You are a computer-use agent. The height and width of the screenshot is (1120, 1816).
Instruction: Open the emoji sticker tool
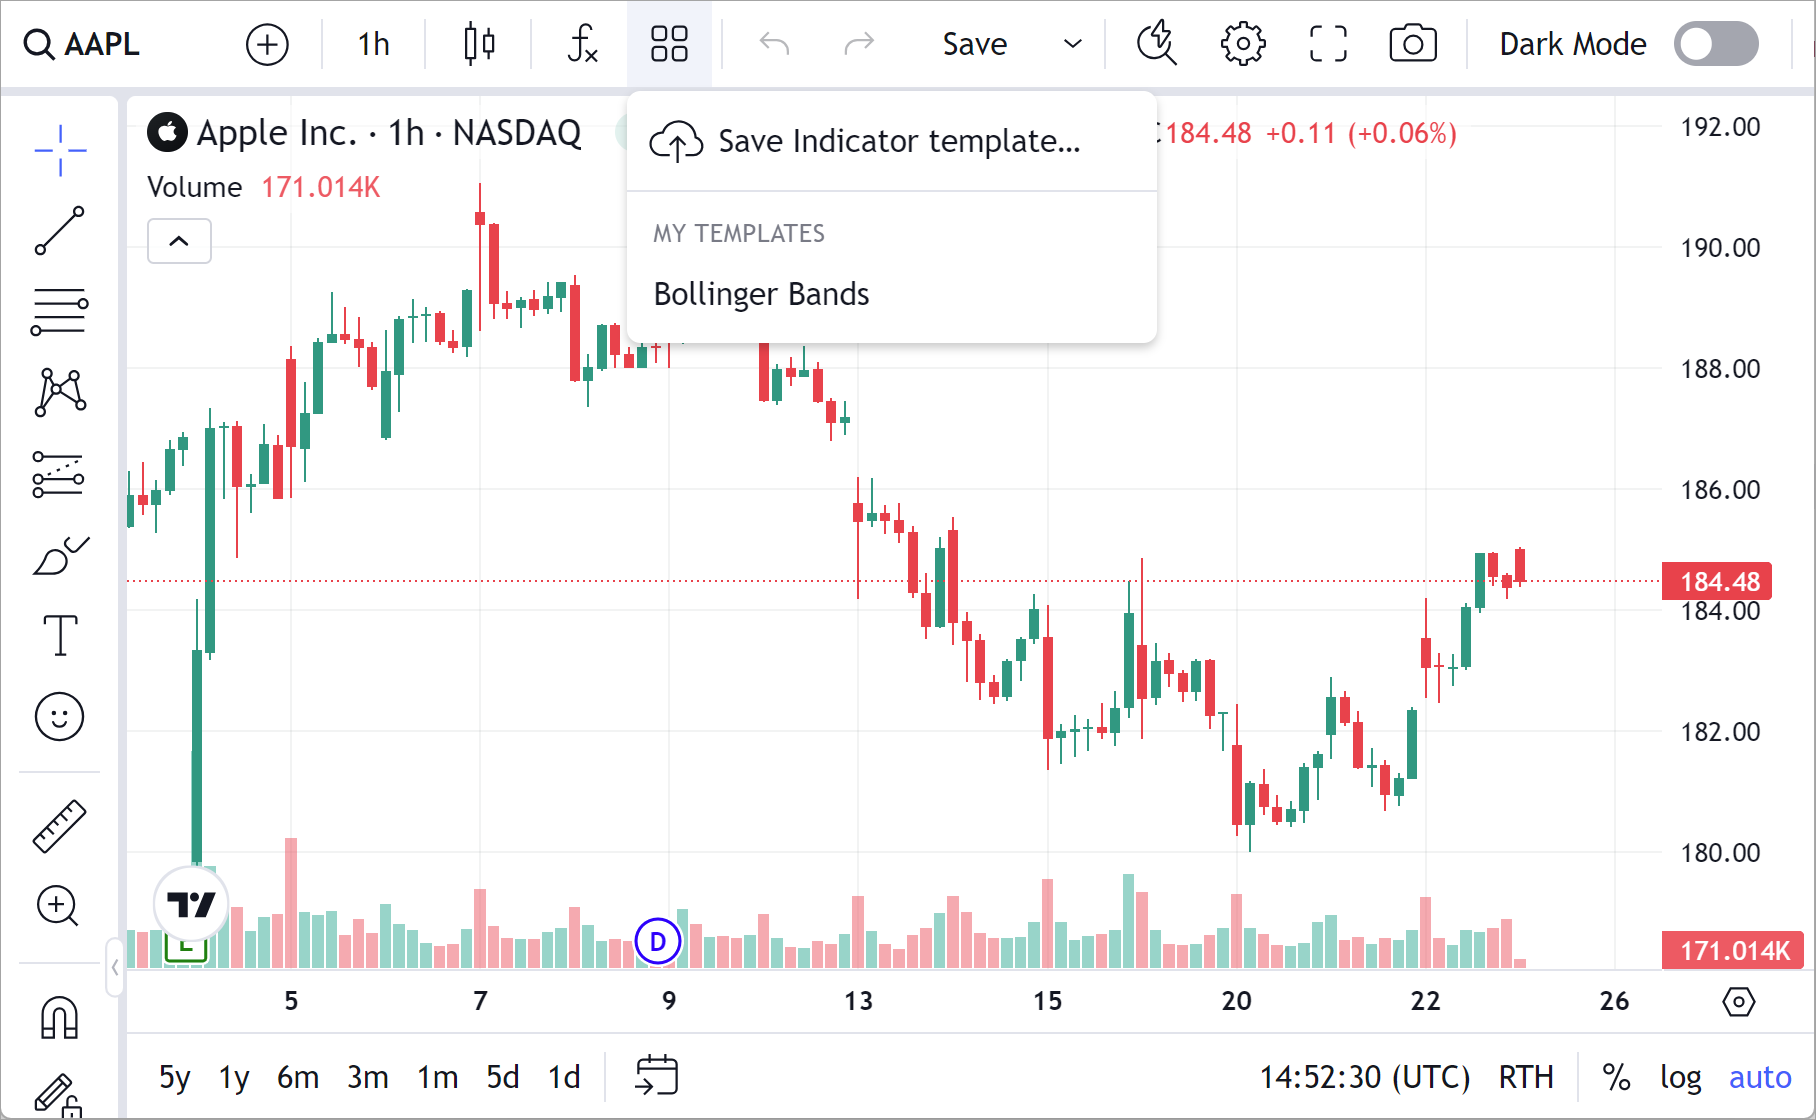pyautogui.click(x=58, y=716)
